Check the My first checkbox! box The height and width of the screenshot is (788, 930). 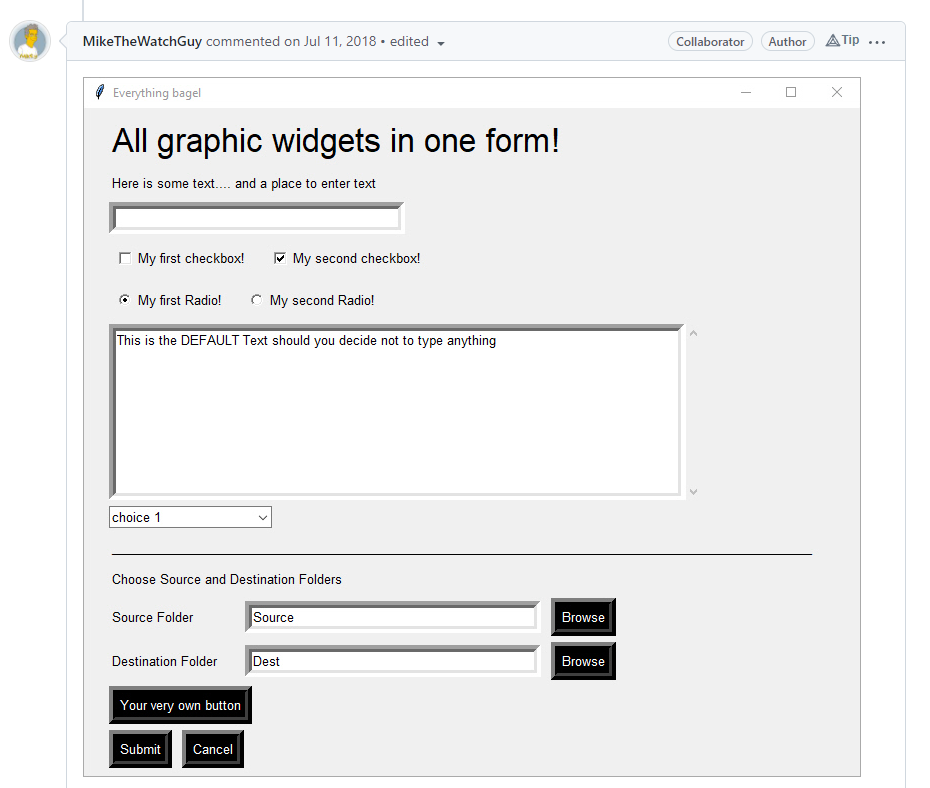[125, 259]
